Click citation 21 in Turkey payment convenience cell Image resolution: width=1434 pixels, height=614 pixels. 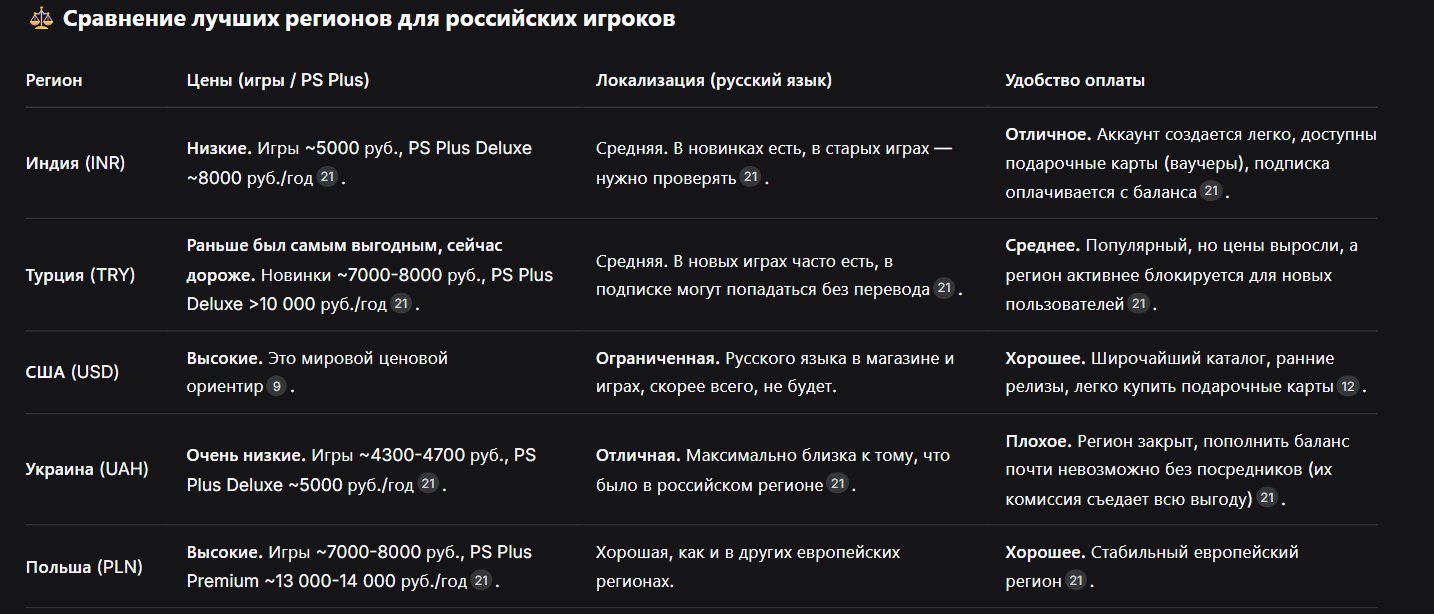pos(1139,303)
